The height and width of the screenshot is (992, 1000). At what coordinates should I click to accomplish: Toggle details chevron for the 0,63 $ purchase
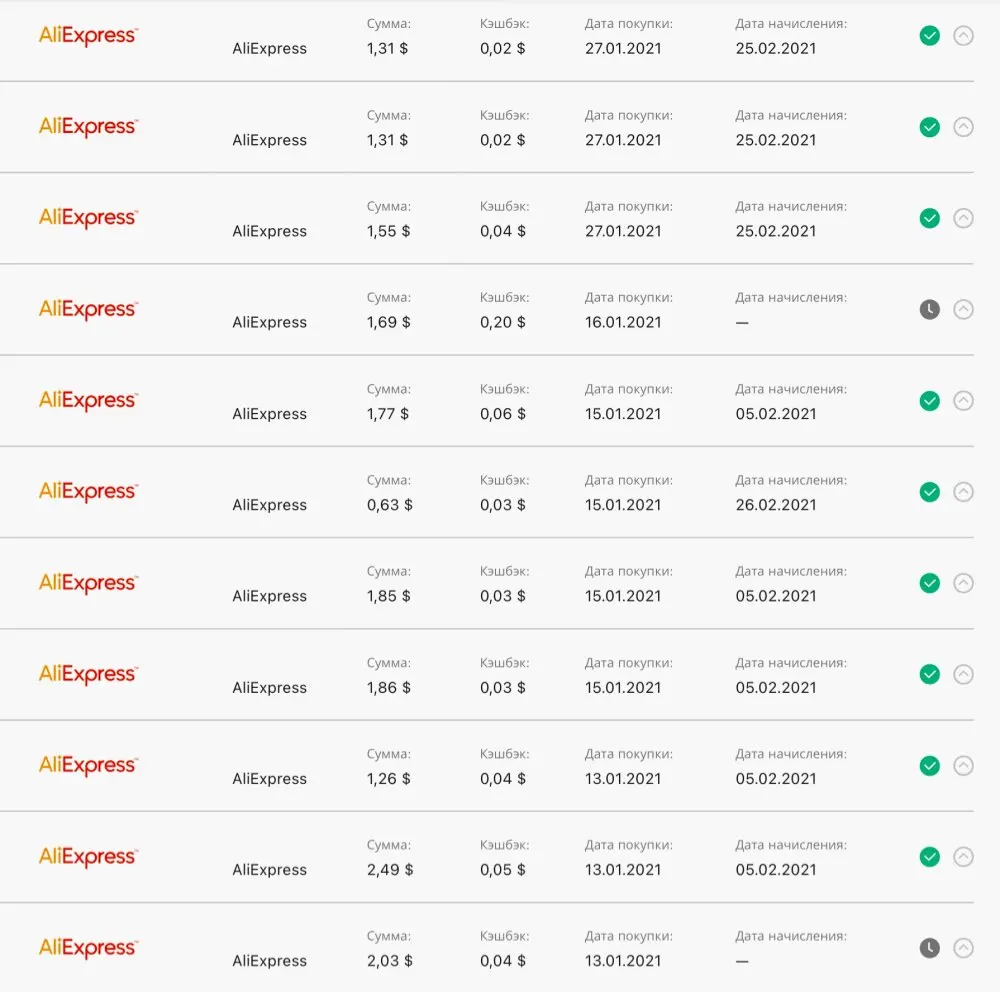pos(963,492)
